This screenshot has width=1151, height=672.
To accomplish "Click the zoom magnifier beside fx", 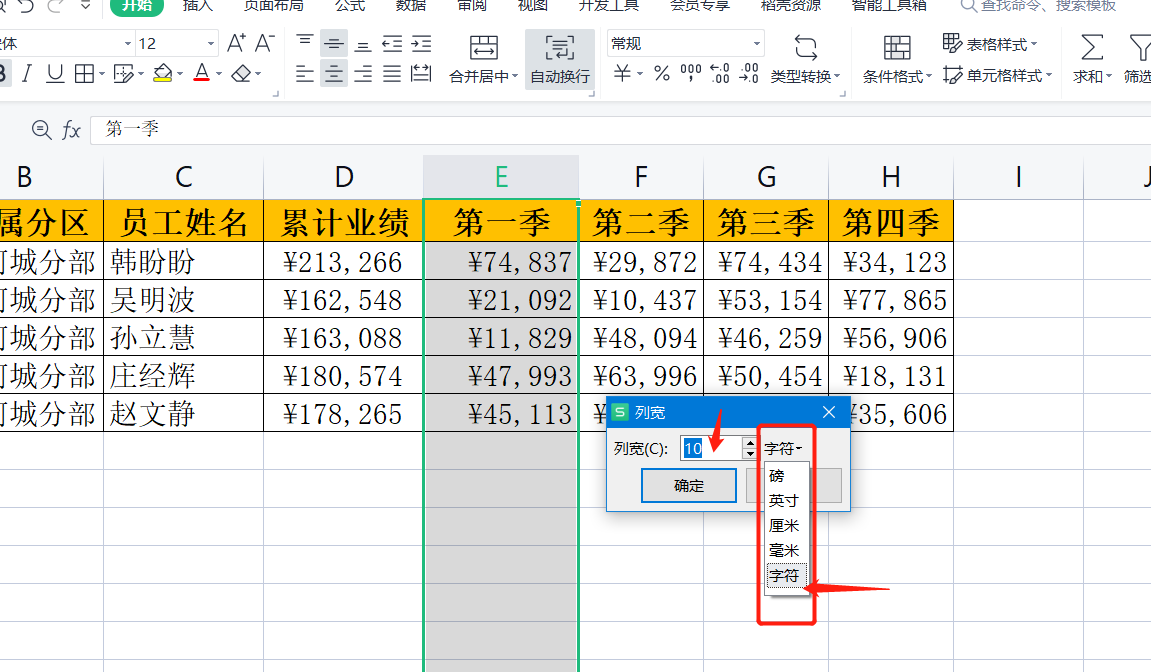I will point(41,130).
